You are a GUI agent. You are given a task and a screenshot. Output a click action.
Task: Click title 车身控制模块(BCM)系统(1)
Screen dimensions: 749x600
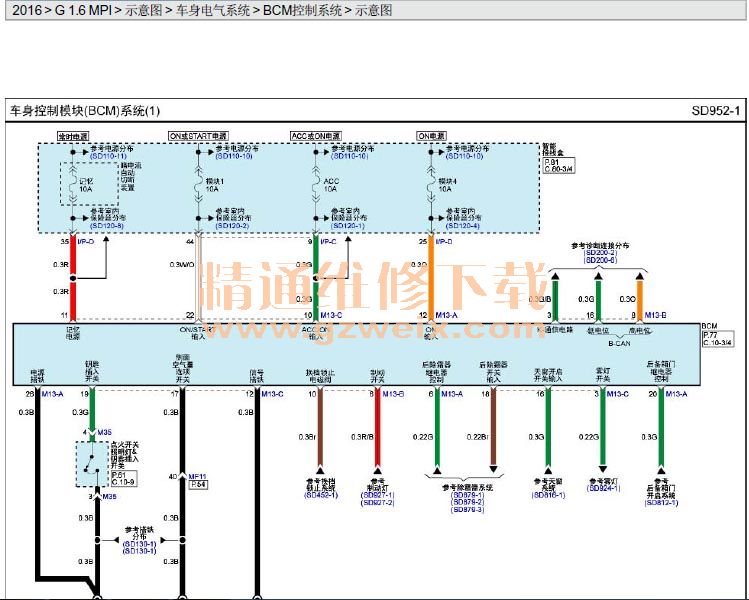click(x=86, y=111)
